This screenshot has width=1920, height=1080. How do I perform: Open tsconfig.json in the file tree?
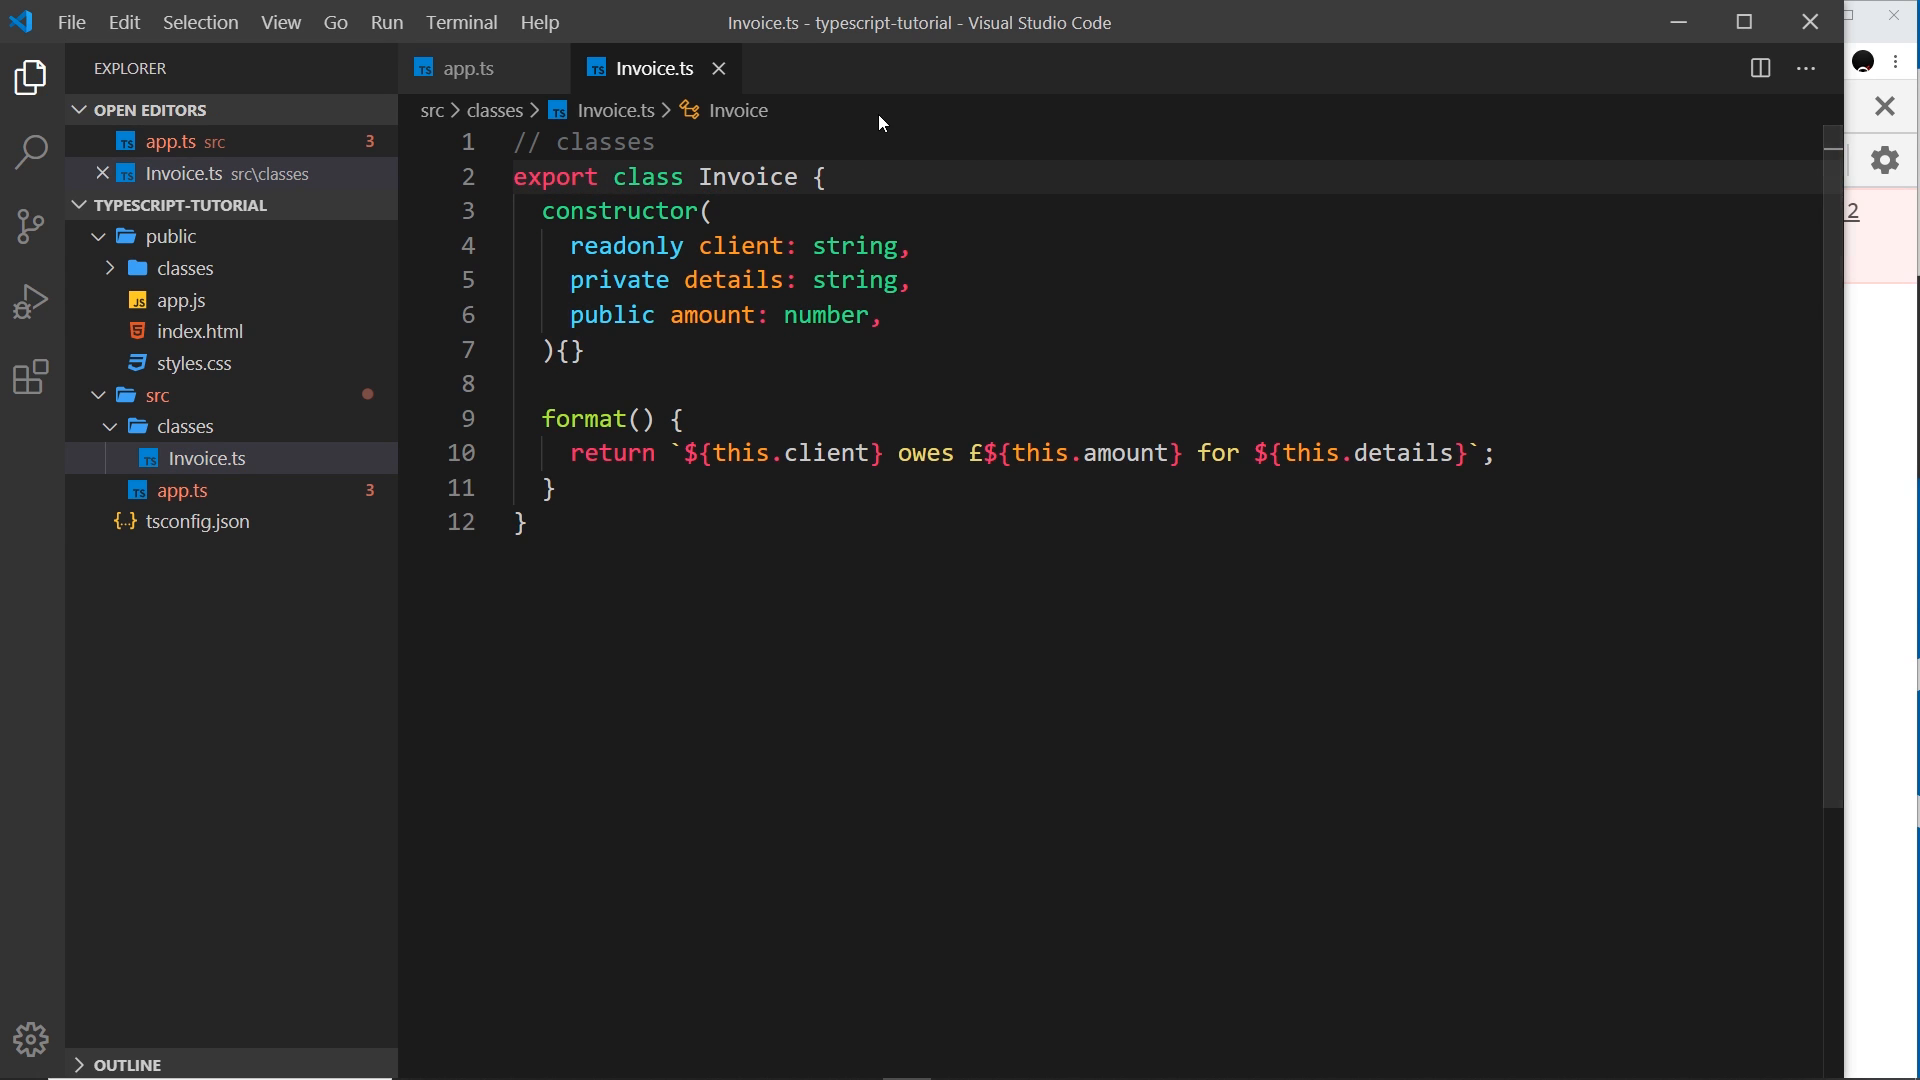point(231,521)
